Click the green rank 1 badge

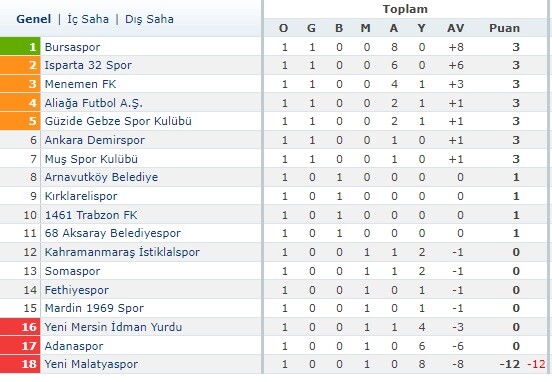[x=20, y=46]
